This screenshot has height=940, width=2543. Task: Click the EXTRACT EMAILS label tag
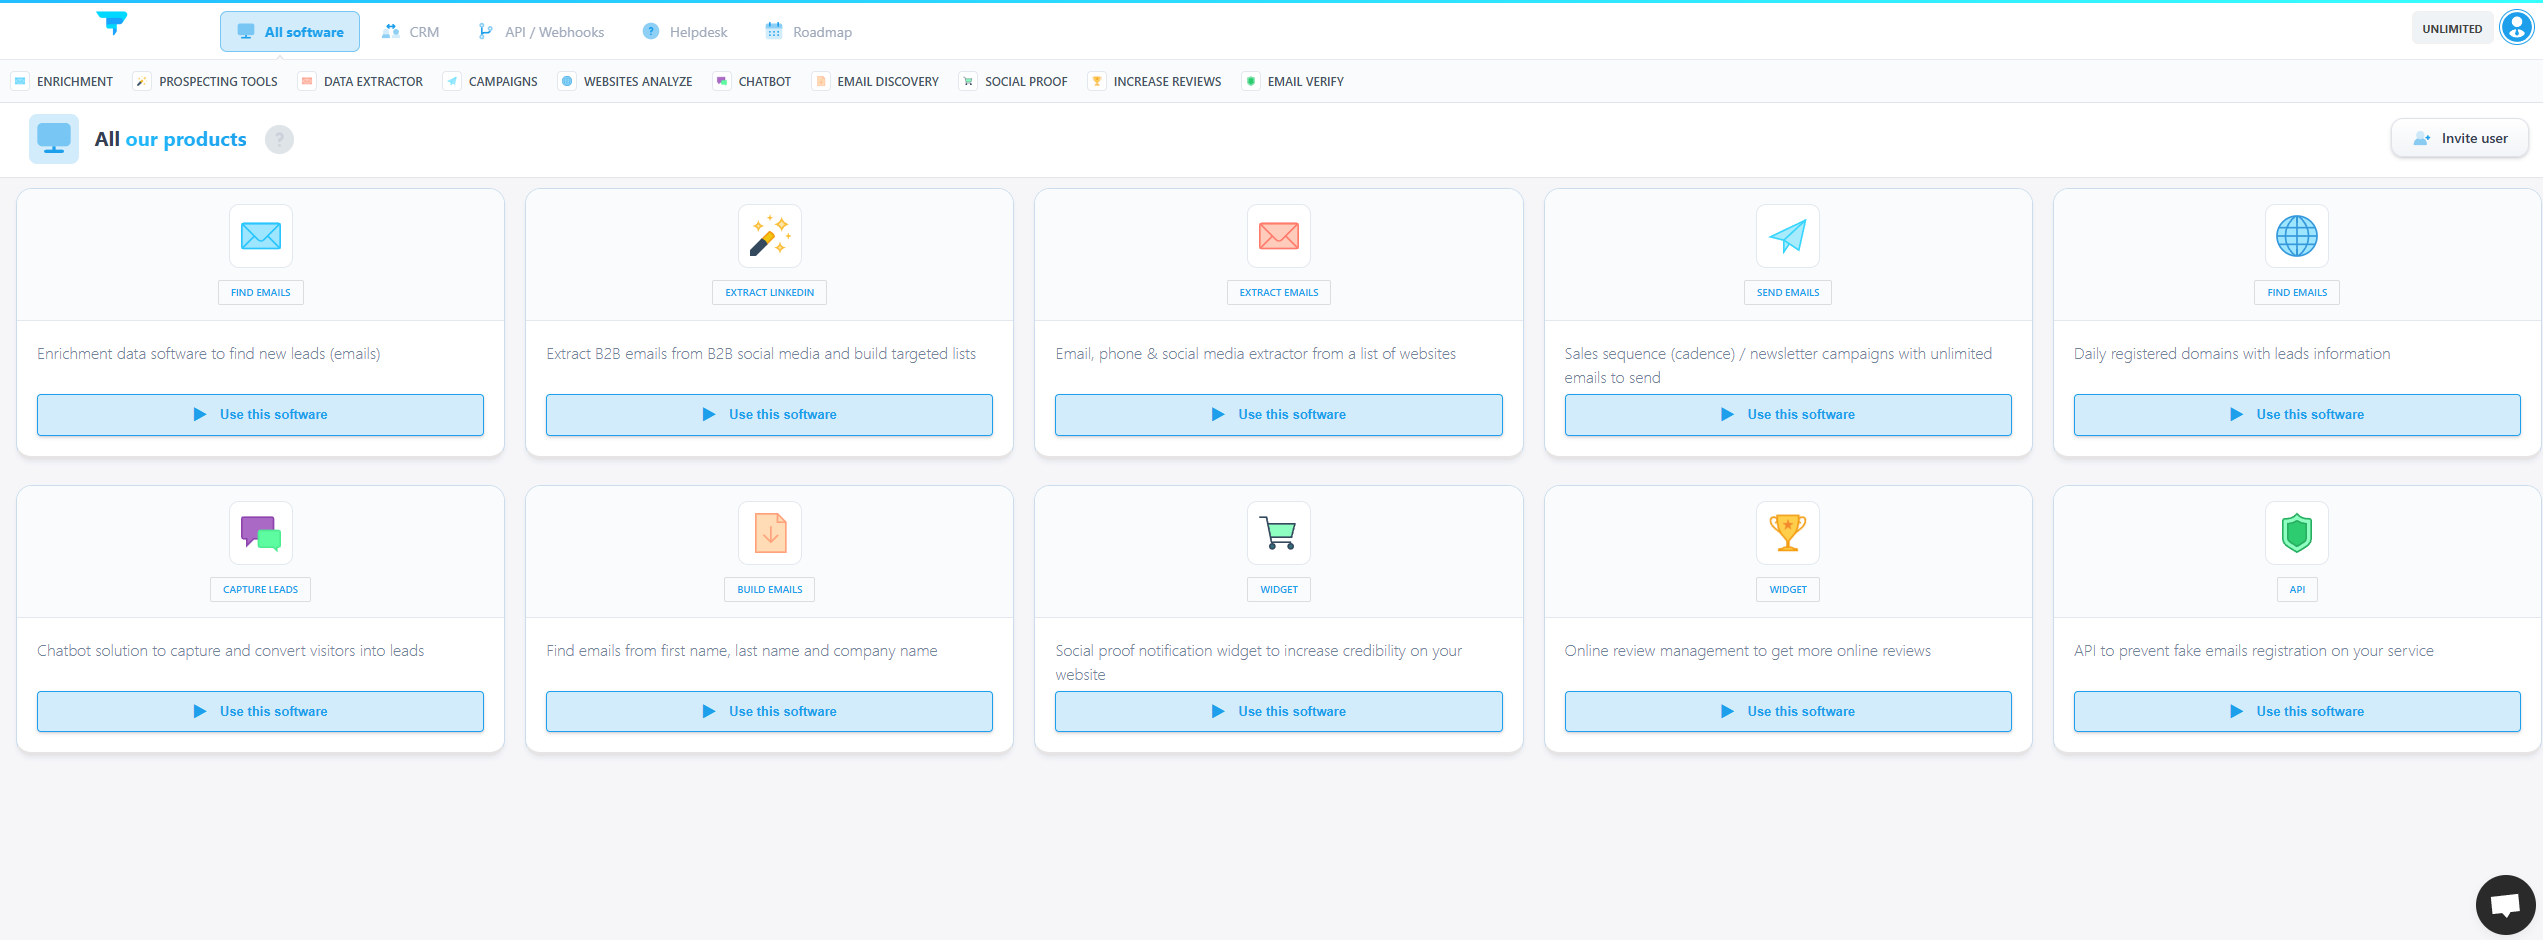[x=1279, y=293]
